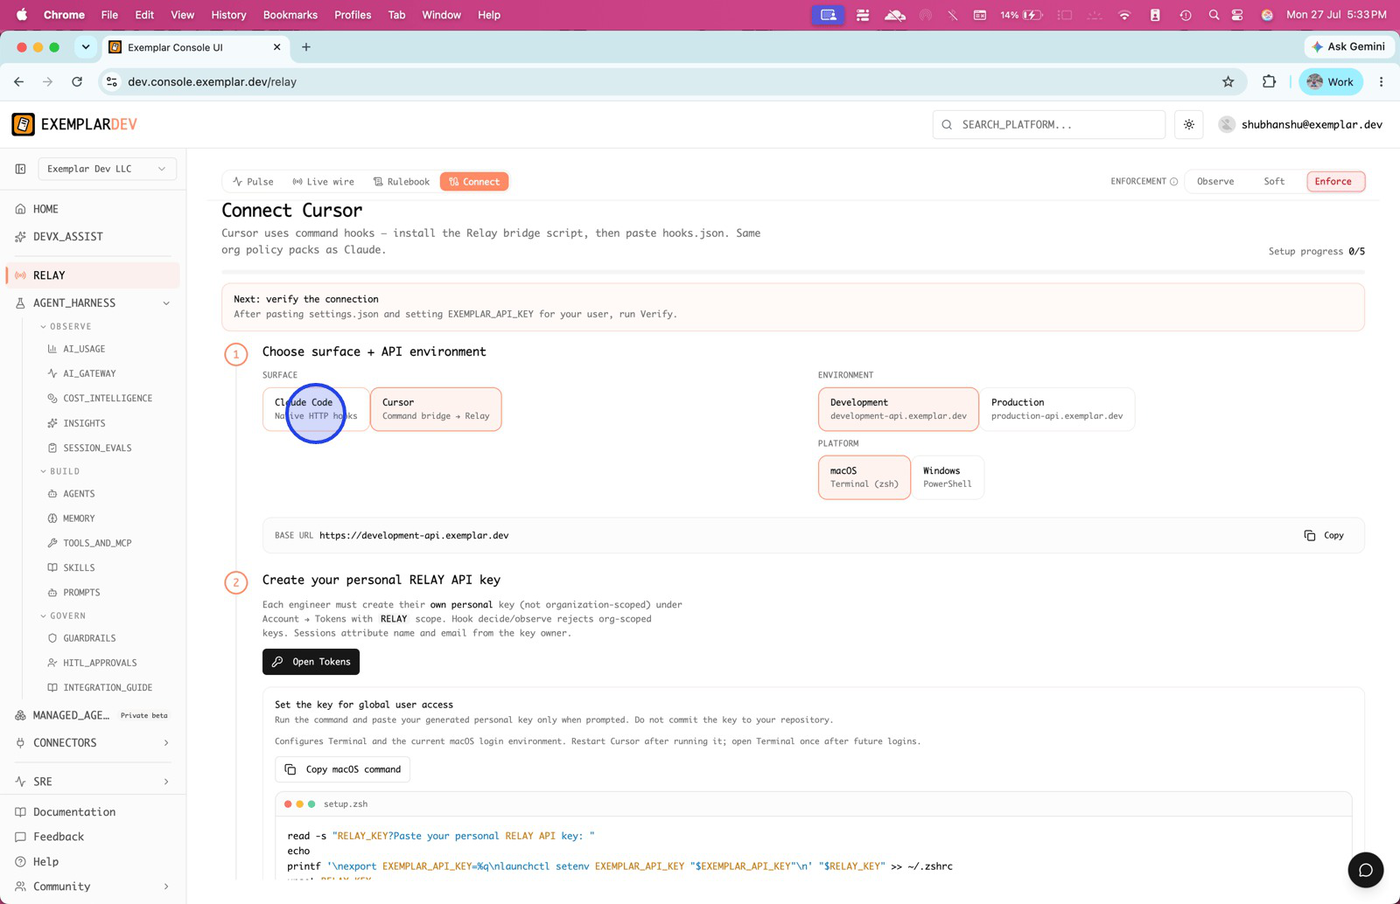Viewport: 1400px width, 904px height.
Task: Open COST_INTELLIGENCE page
Action: pos(108,398)
